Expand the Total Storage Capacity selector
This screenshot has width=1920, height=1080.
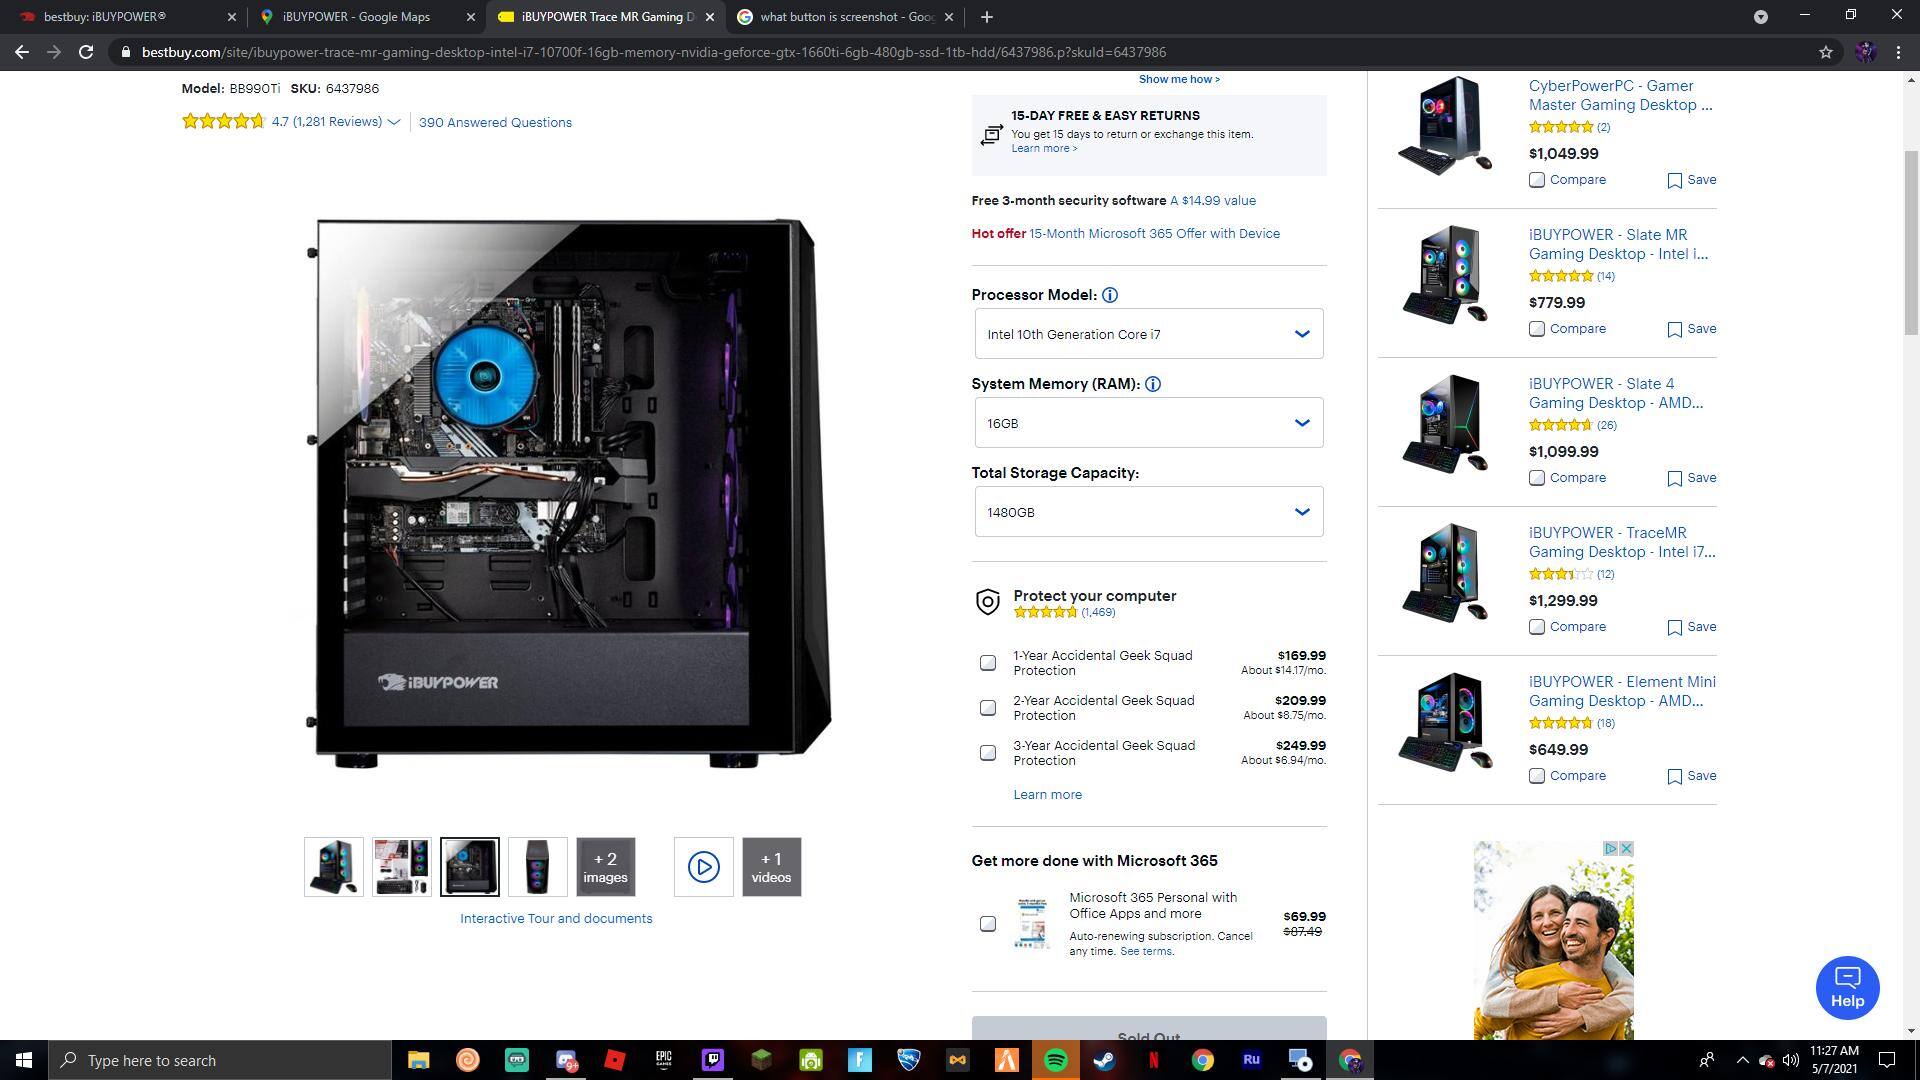[1148, 511]
